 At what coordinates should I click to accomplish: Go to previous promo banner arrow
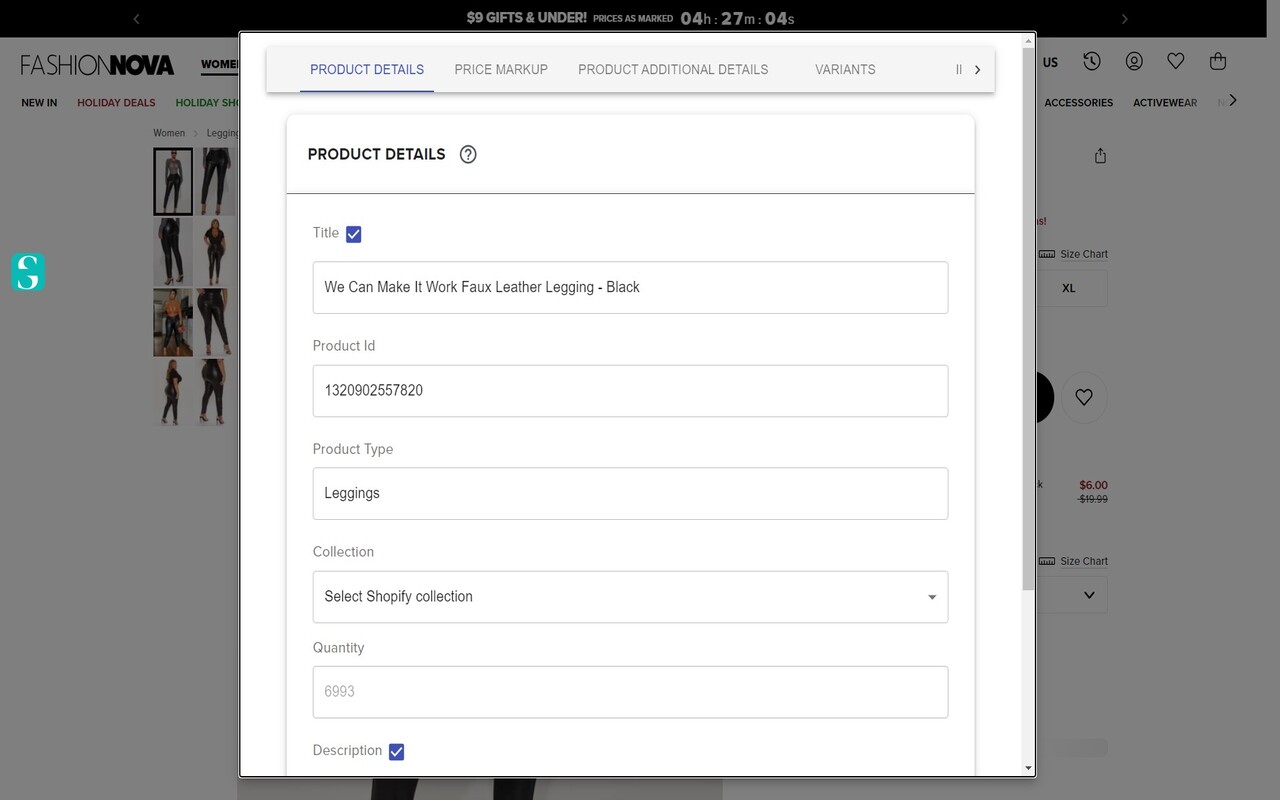[x=136, y=18]
